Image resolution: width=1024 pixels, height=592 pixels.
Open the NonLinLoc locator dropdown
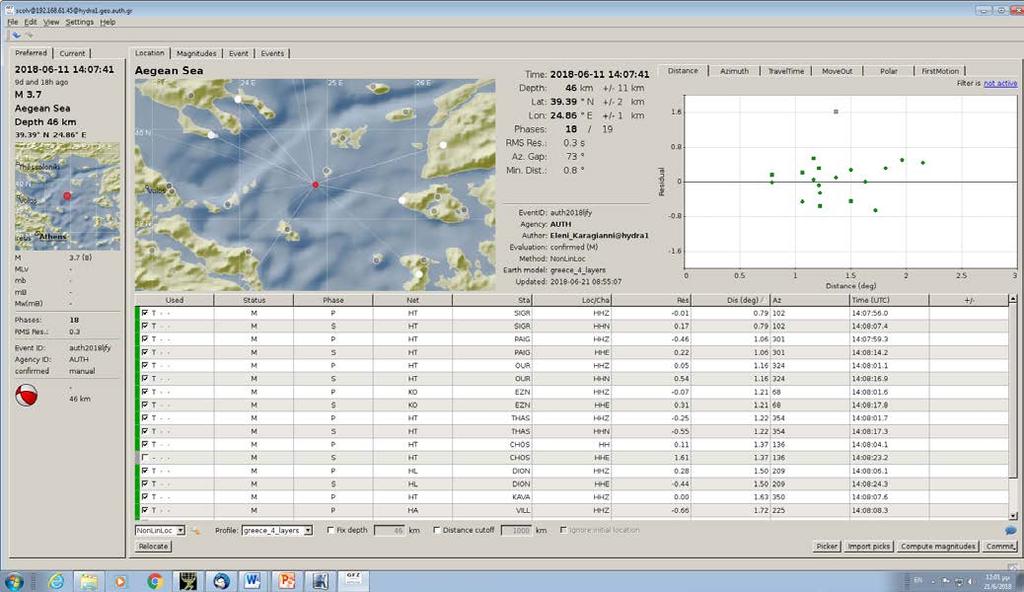(160, 531)
